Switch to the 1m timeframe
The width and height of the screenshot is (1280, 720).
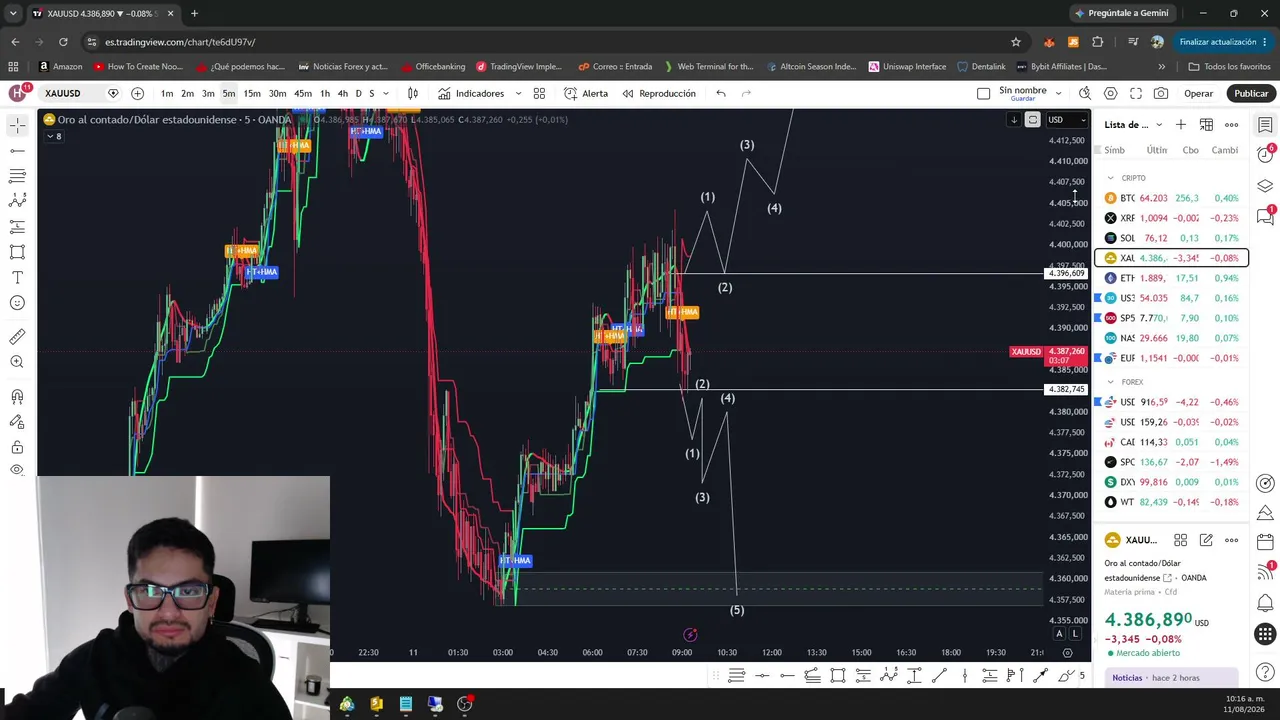[167, 94]
